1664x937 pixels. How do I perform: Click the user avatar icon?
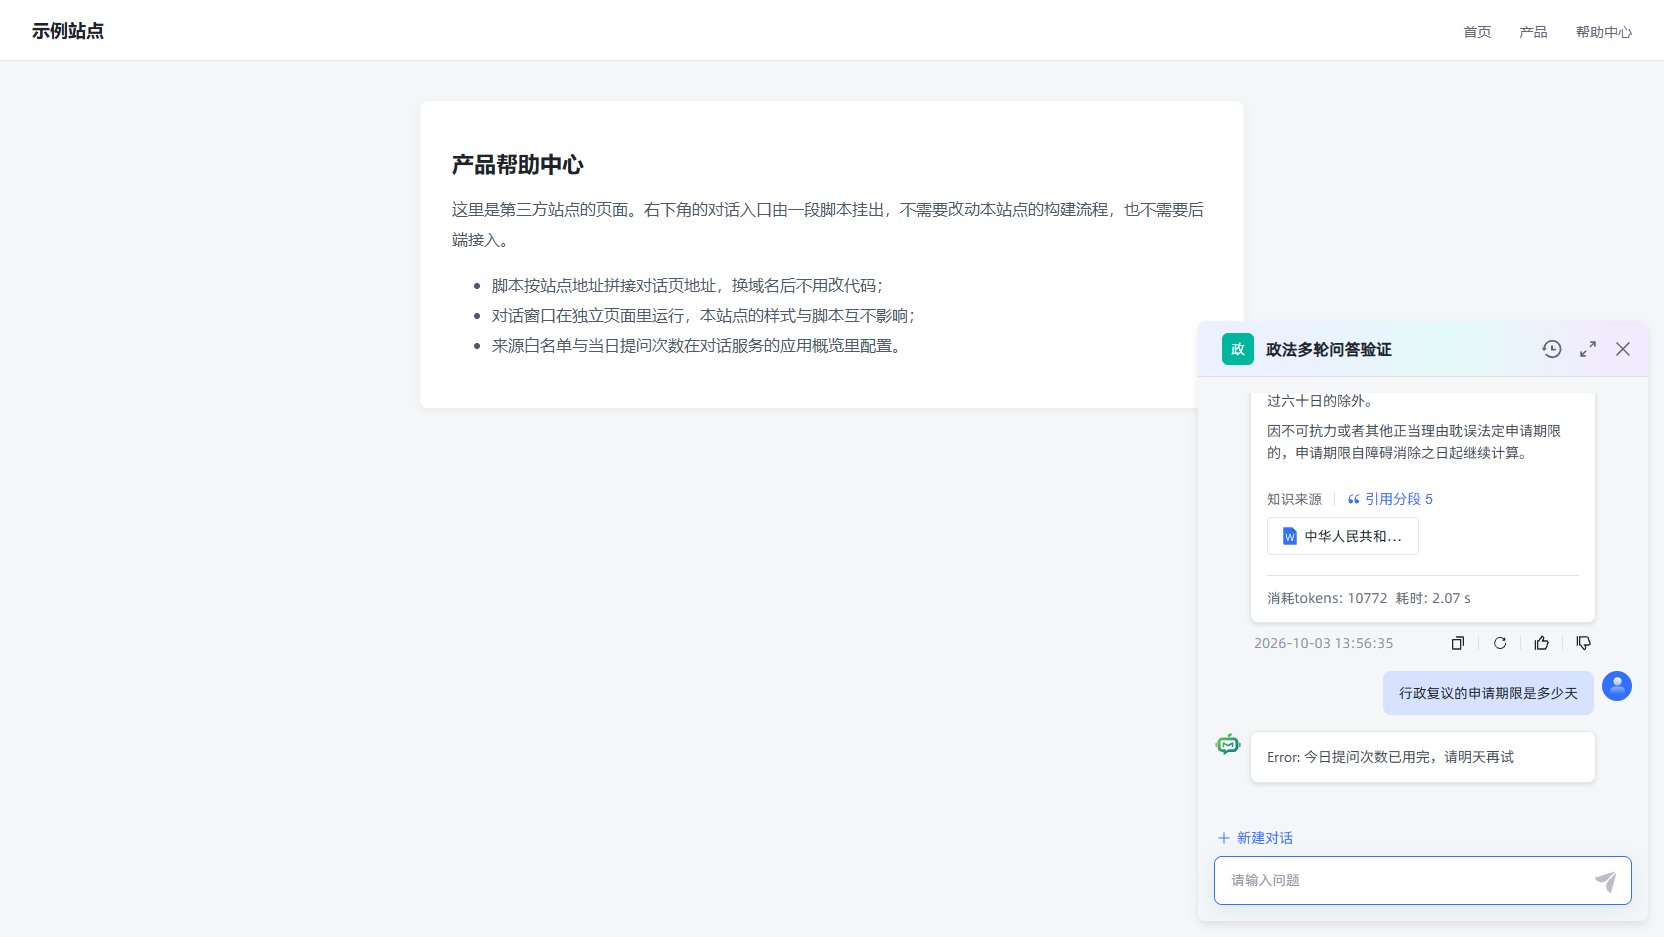(1617, 686)
